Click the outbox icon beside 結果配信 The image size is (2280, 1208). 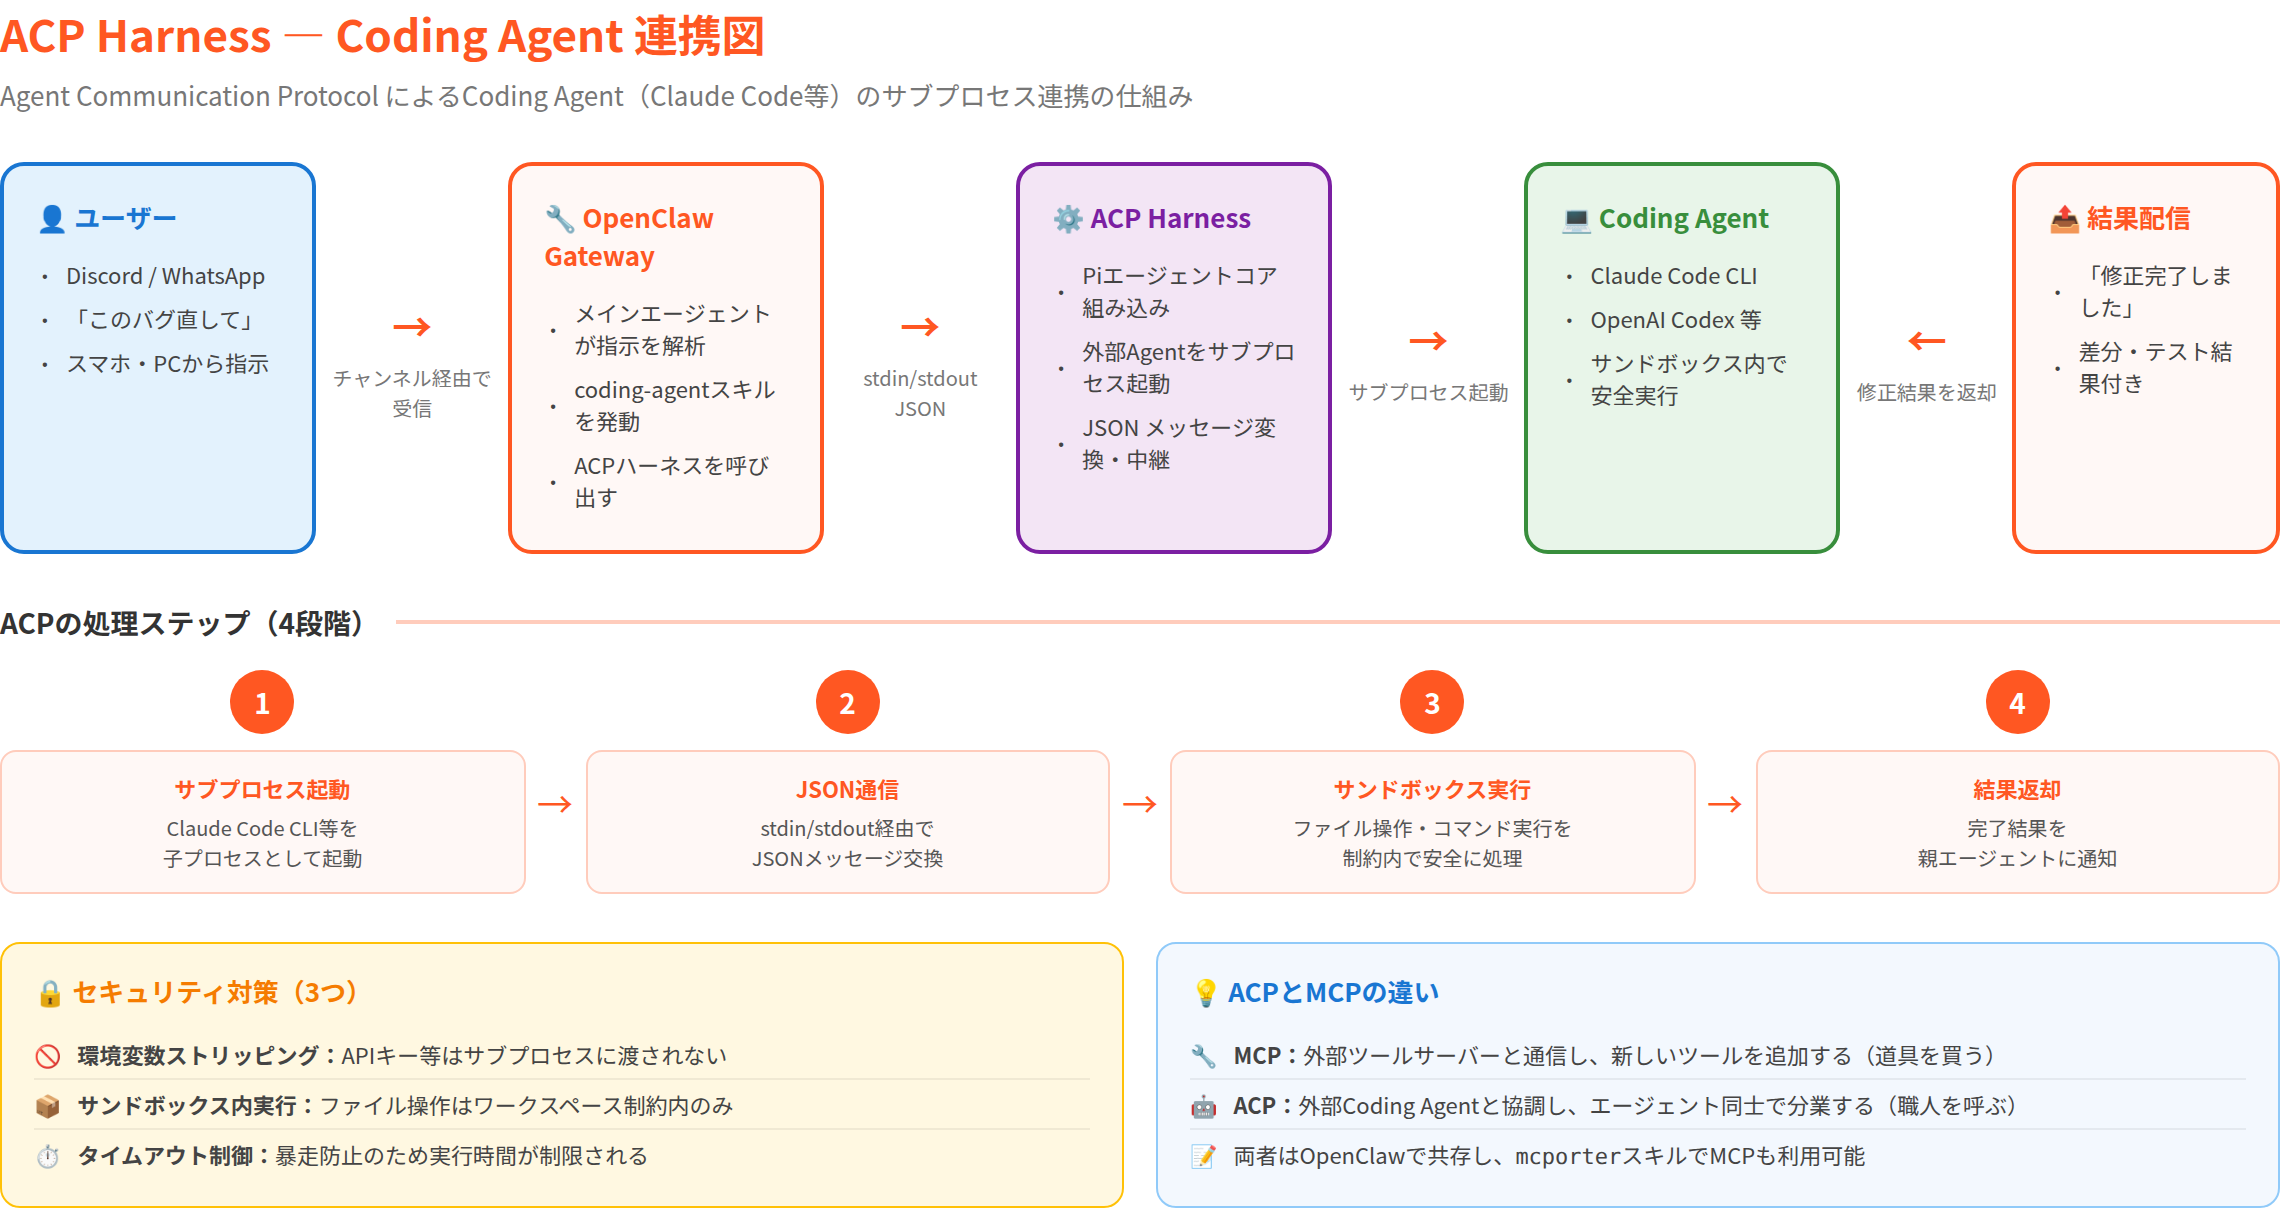pyautogui.click(x=2064, y=219)
